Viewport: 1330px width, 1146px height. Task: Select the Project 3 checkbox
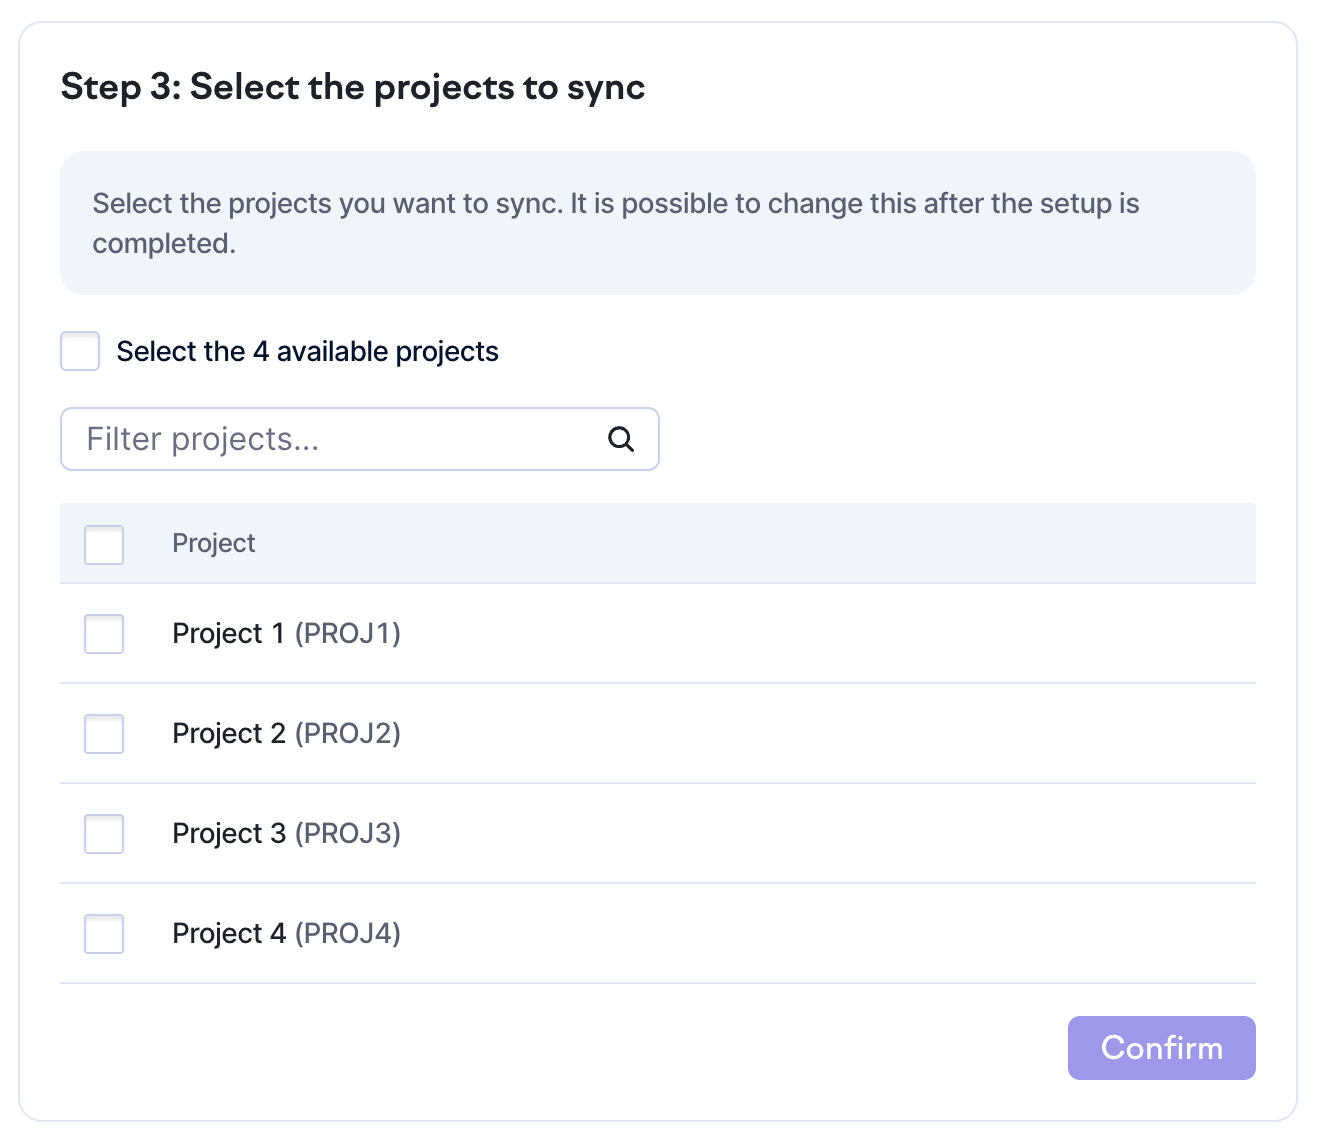(104, 834)
